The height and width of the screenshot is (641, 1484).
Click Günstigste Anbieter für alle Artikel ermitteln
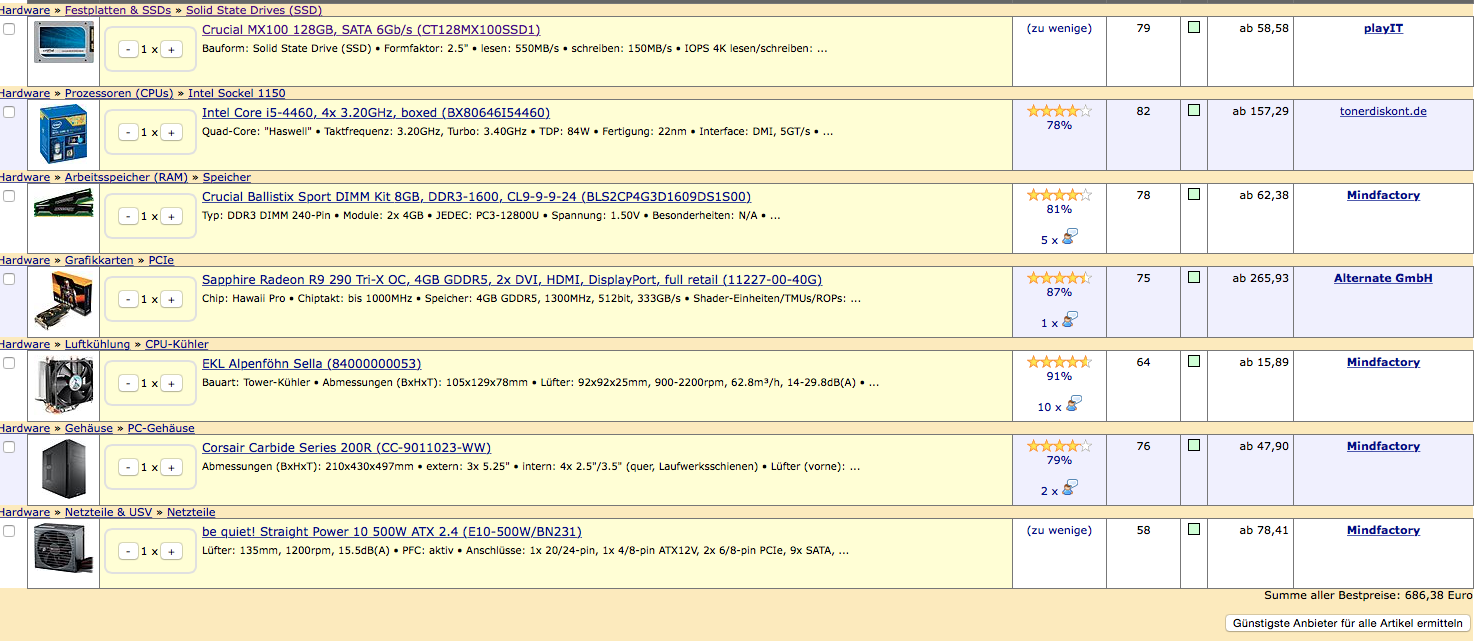click(1348, 623)
